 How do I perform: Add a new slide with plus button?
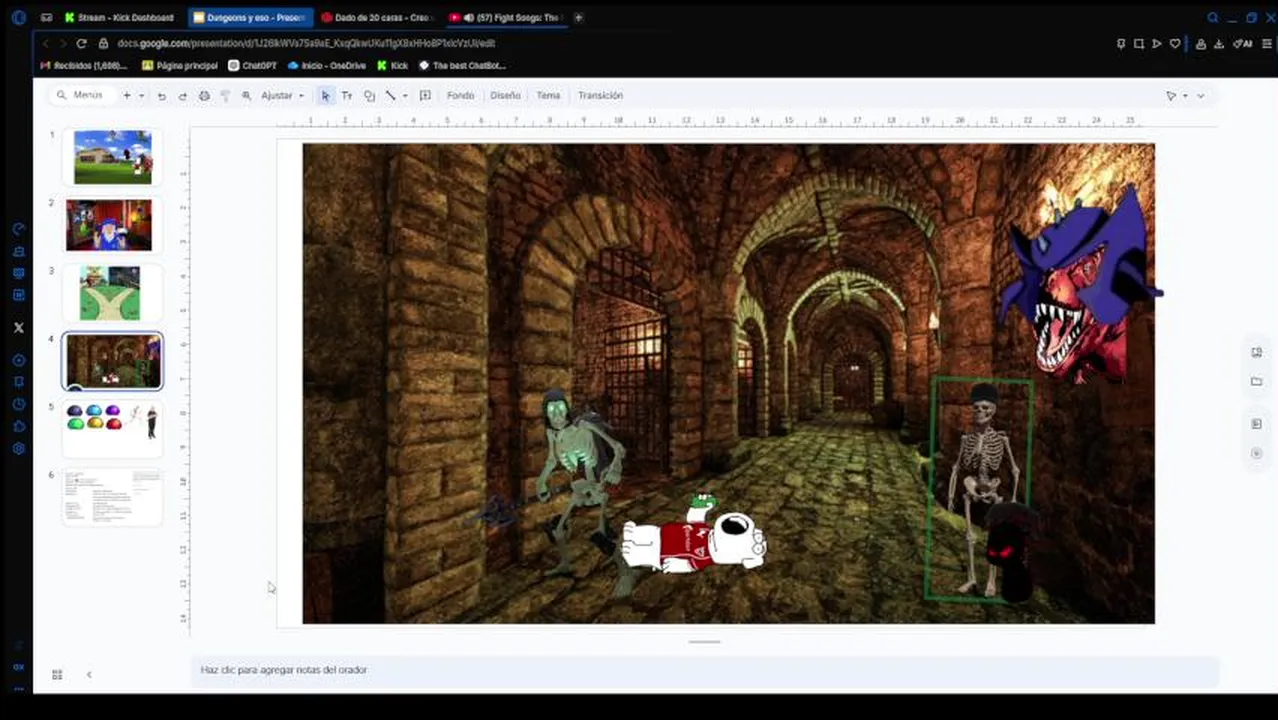[126, 95]
